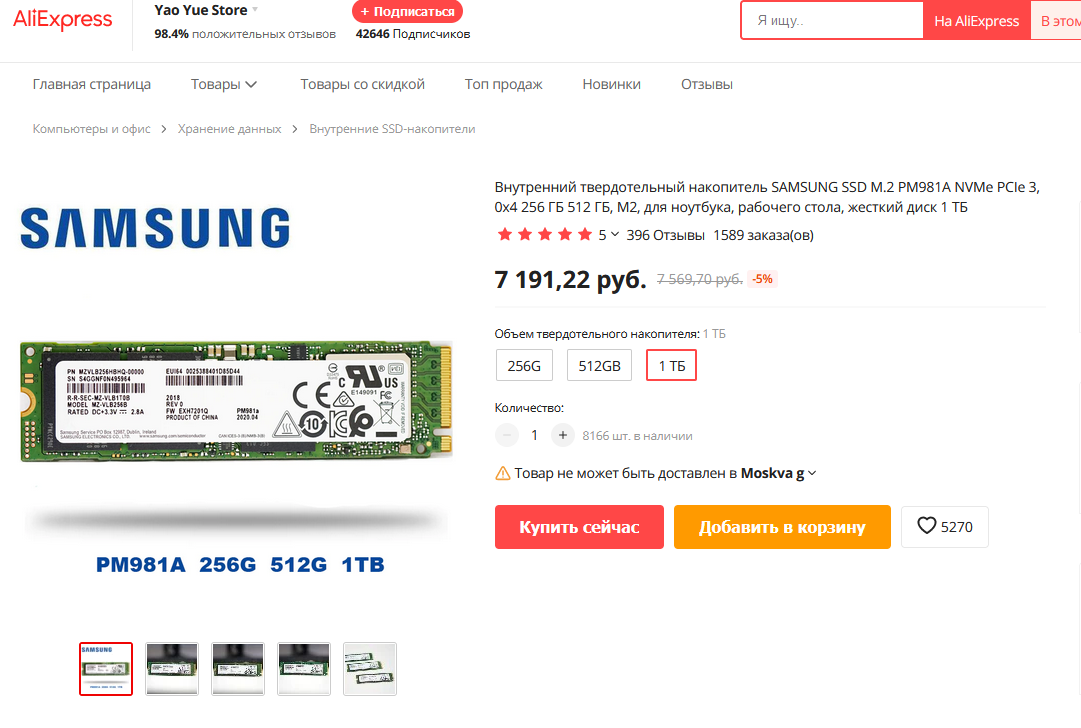This screenshot has height=728, width=1081.
Task: Click the Я ищу search field
Action: coord(832,21)
